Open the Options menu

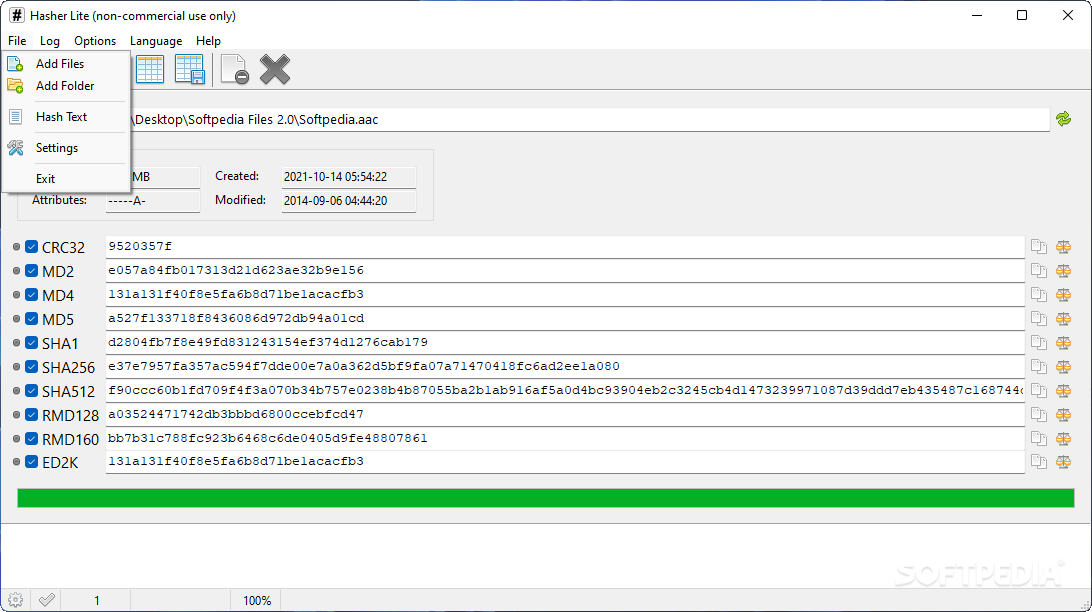coord(95,41)
